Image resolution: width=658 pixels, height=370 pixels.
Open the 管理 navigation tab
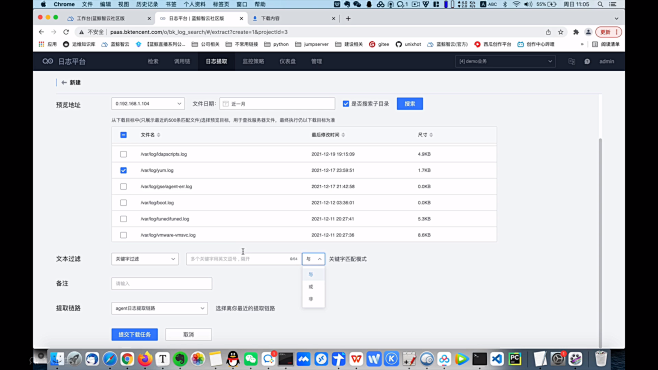click(316, 61)
